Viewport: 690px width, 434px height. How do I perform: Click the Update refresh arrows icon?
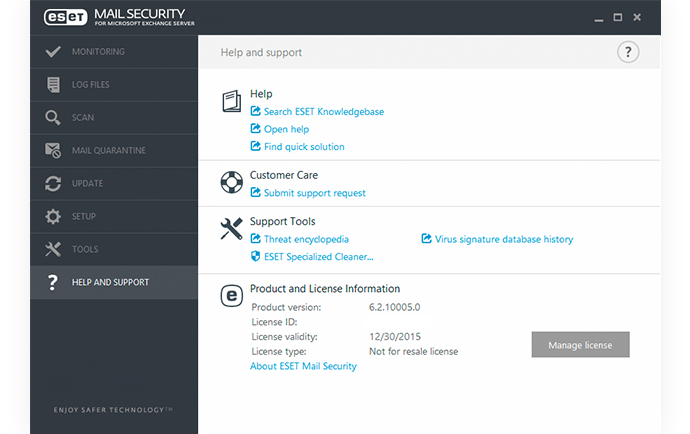point(53,184)
